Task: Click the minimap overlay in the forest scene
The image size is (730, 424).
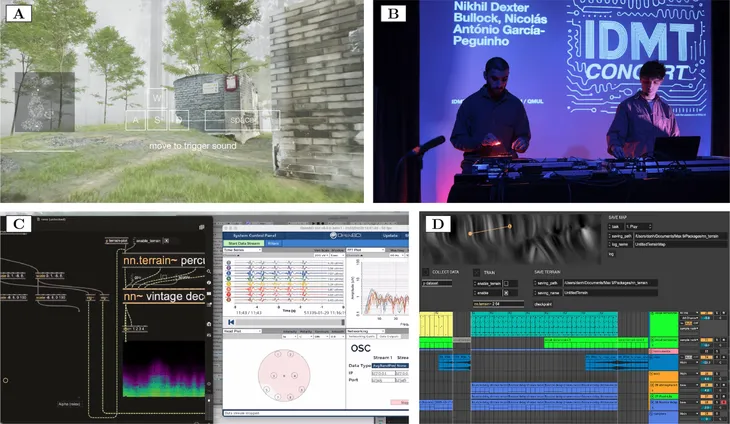Action: click(x=43, y=103)
